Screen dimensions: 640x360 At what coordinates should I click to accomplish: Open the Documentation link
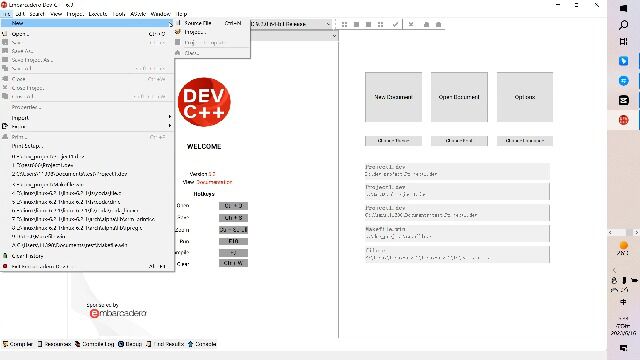click(x=214, y=182)
